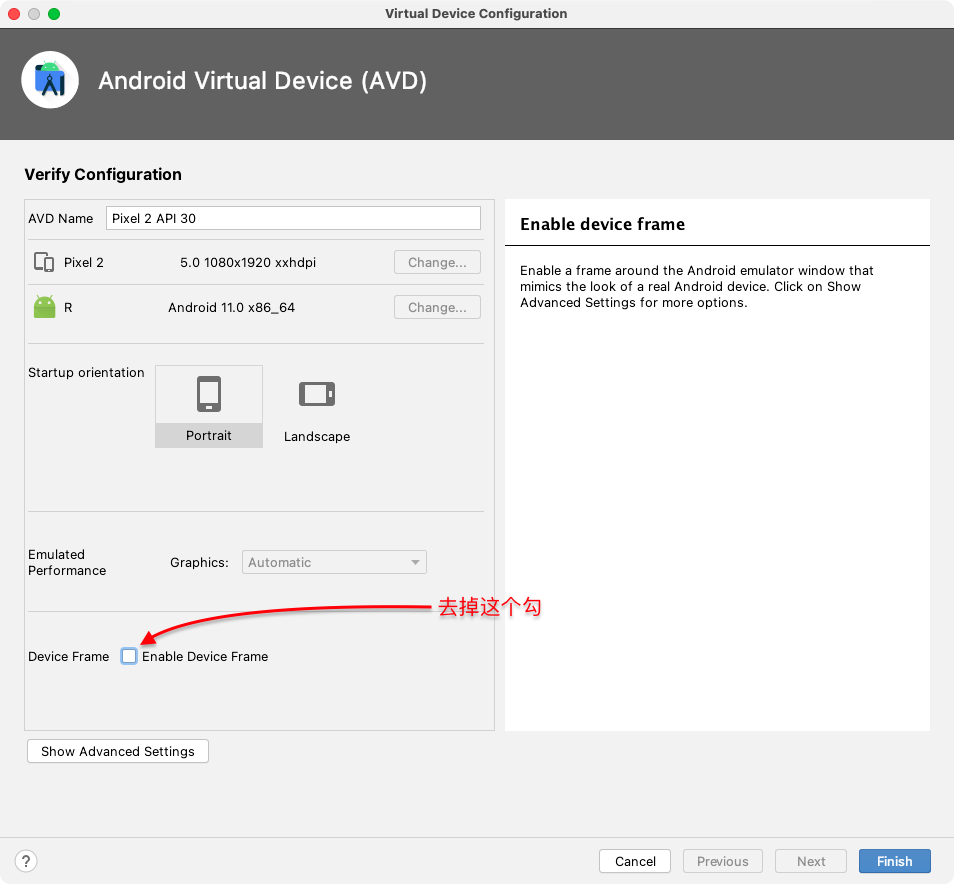954x884 pixels.
Task: Click the 5.0 1080x1920 xxhdpi text
Action: tap(248, 262)
